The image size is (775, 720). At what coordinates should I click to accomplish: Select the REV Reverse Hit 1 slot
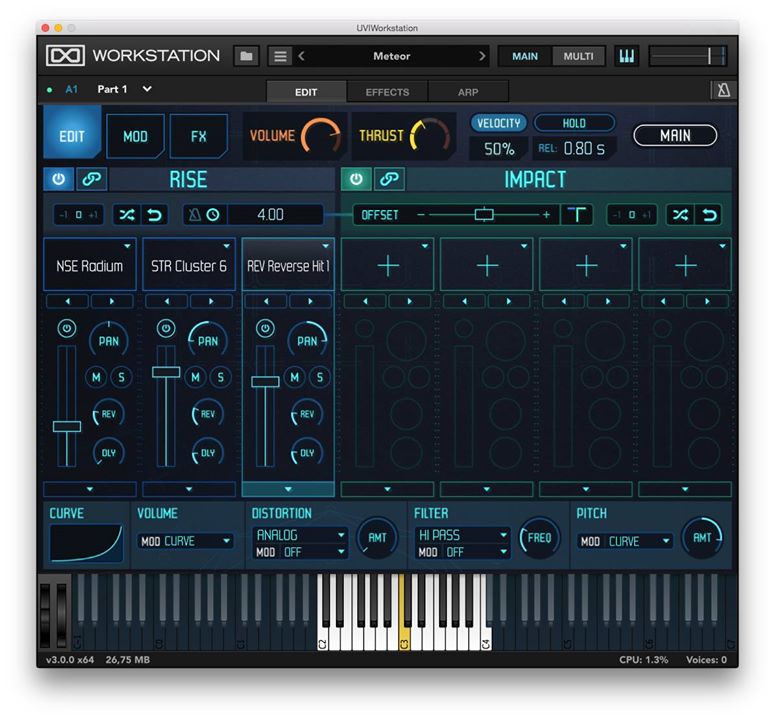(288, 266)
